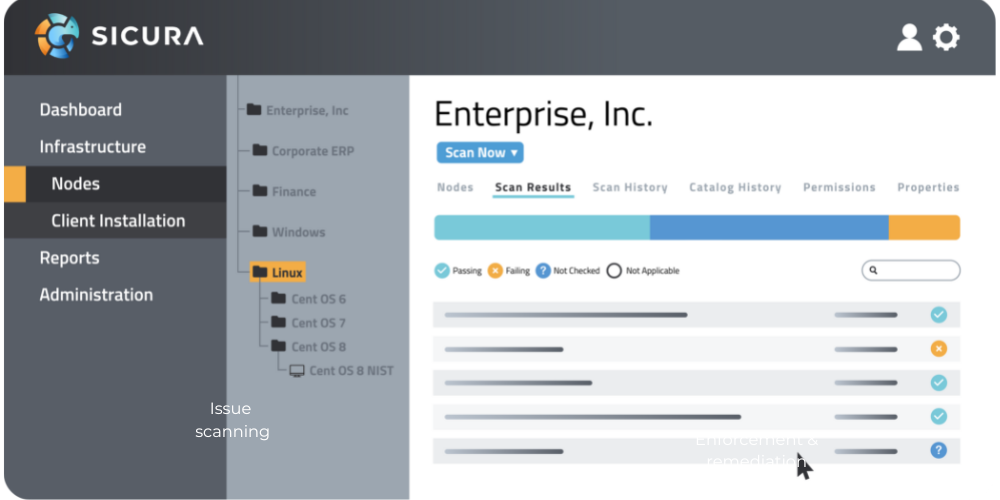Image resolution: width=1000 pixels, height=500 pixels.
Task: Click the Enterprise, Inc folder icon
Action: (x=254, y=110)
